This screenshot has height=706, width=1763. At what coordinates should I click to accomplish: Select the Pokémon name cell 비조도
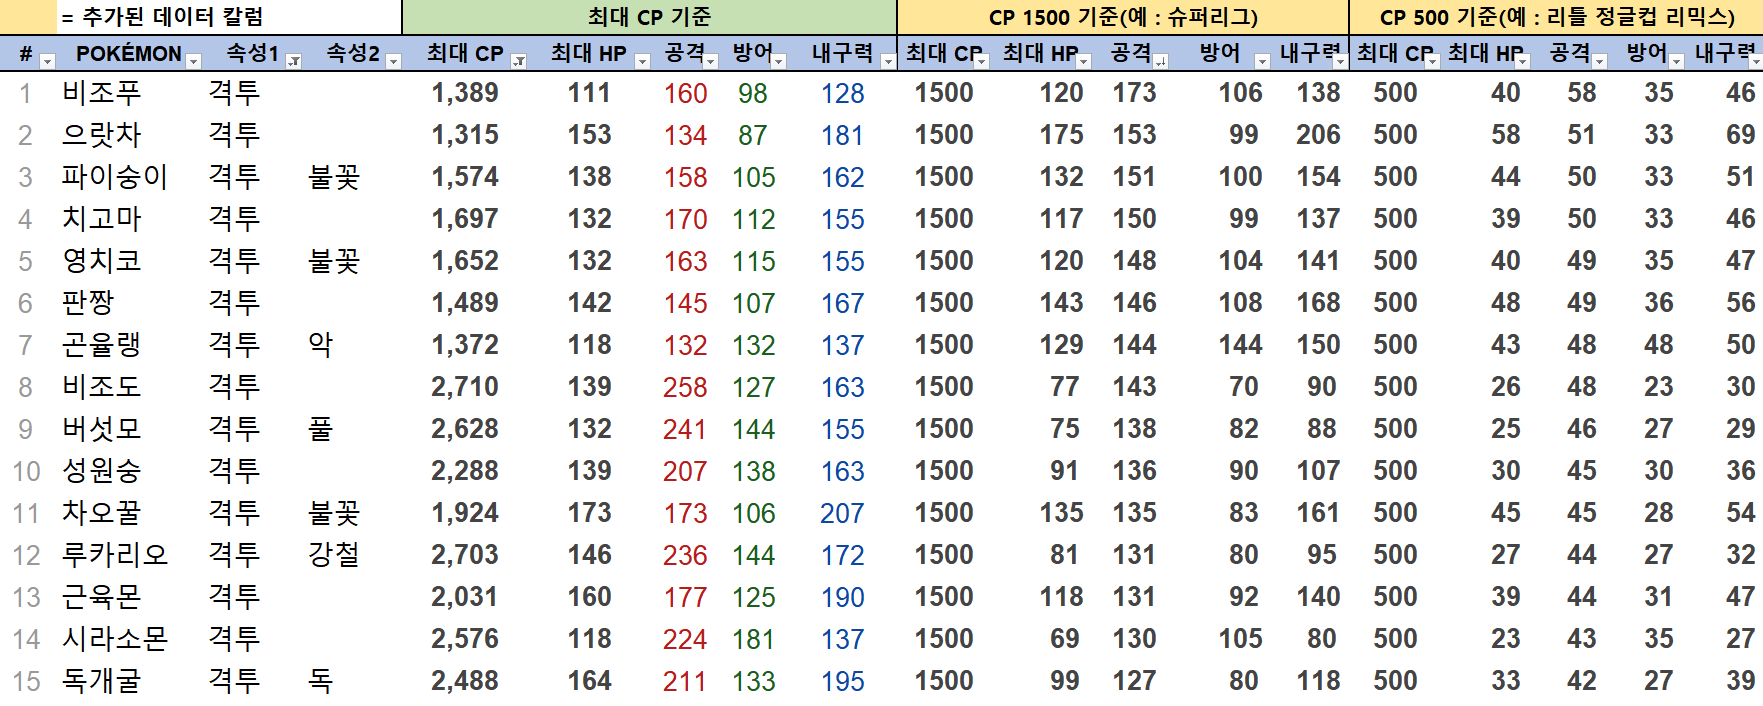[102, 387]
